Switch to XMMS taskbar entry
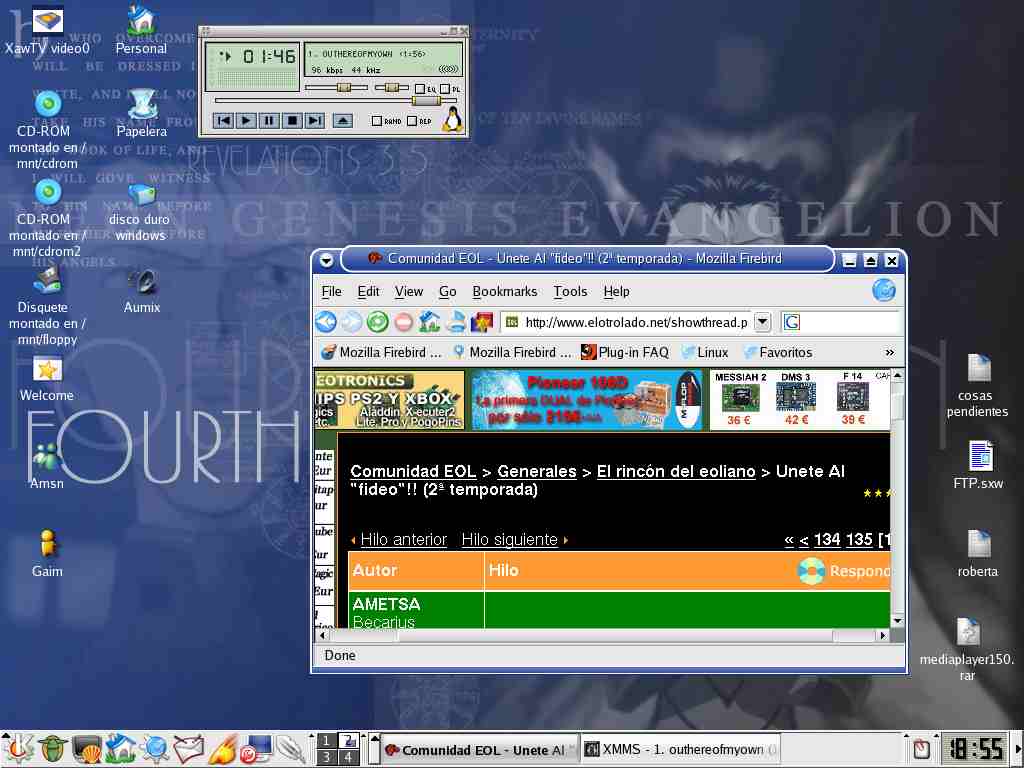 (x=680, y=750)
